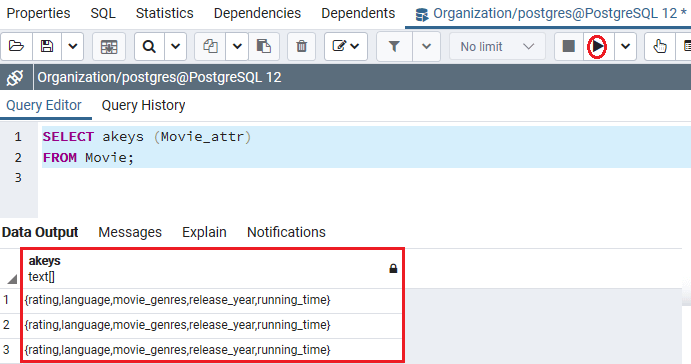Click the FROM Movie; line in editor
The width and height of the screenshot is (691, 364).
(88, 157)
